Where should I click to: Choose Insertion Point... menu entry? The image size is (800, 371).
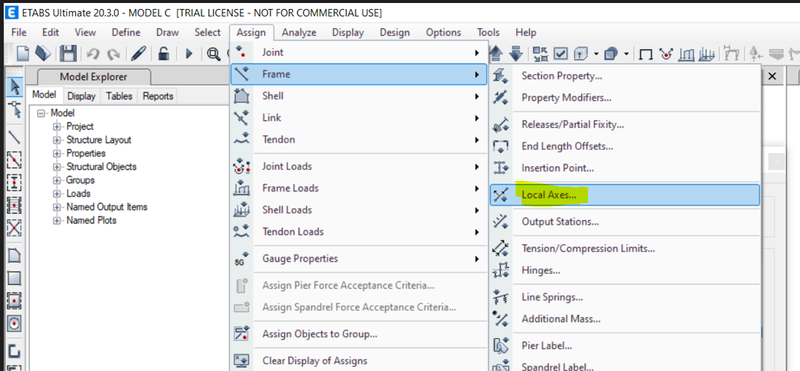pos(624,168)
